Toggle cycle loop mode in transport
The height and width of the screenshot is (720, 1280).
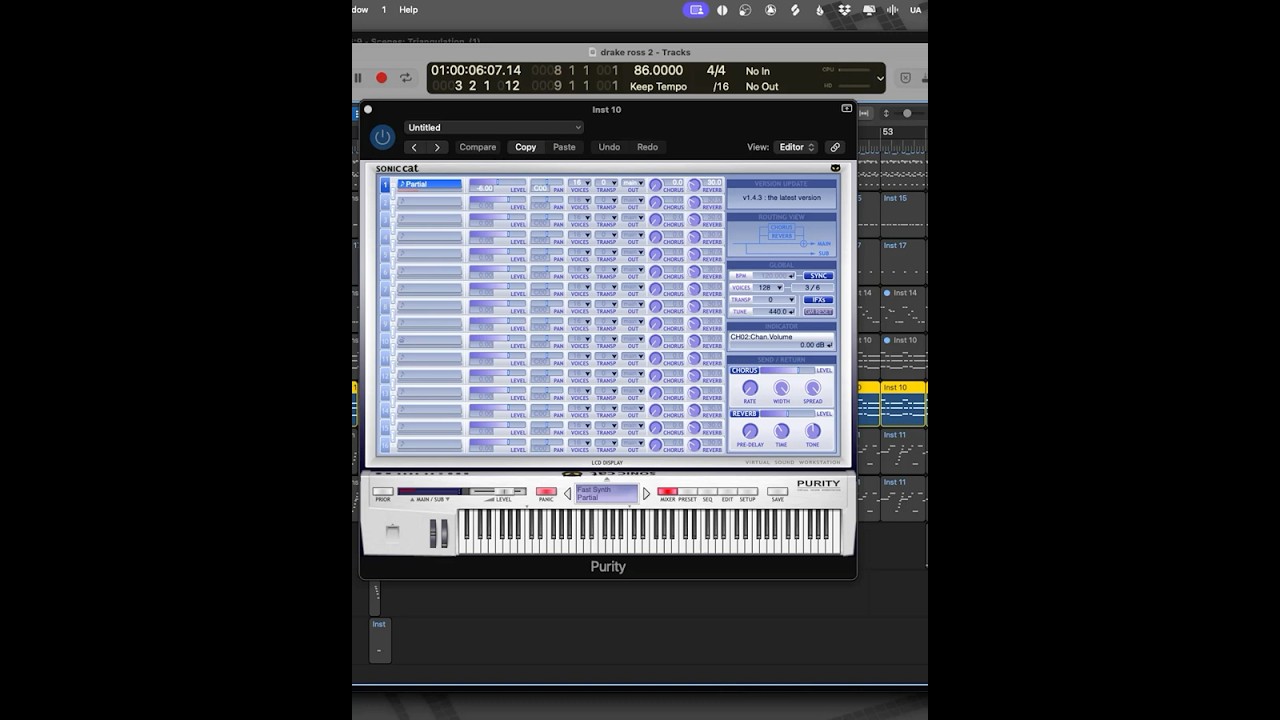pyautogui.click(x=405, y=77)
